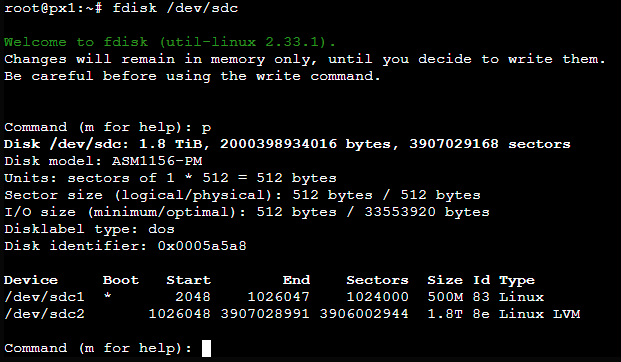The width and height of the screenshot is (621, 362).
Task: Click the typed 'p' command character
Action: pos(206,128)
